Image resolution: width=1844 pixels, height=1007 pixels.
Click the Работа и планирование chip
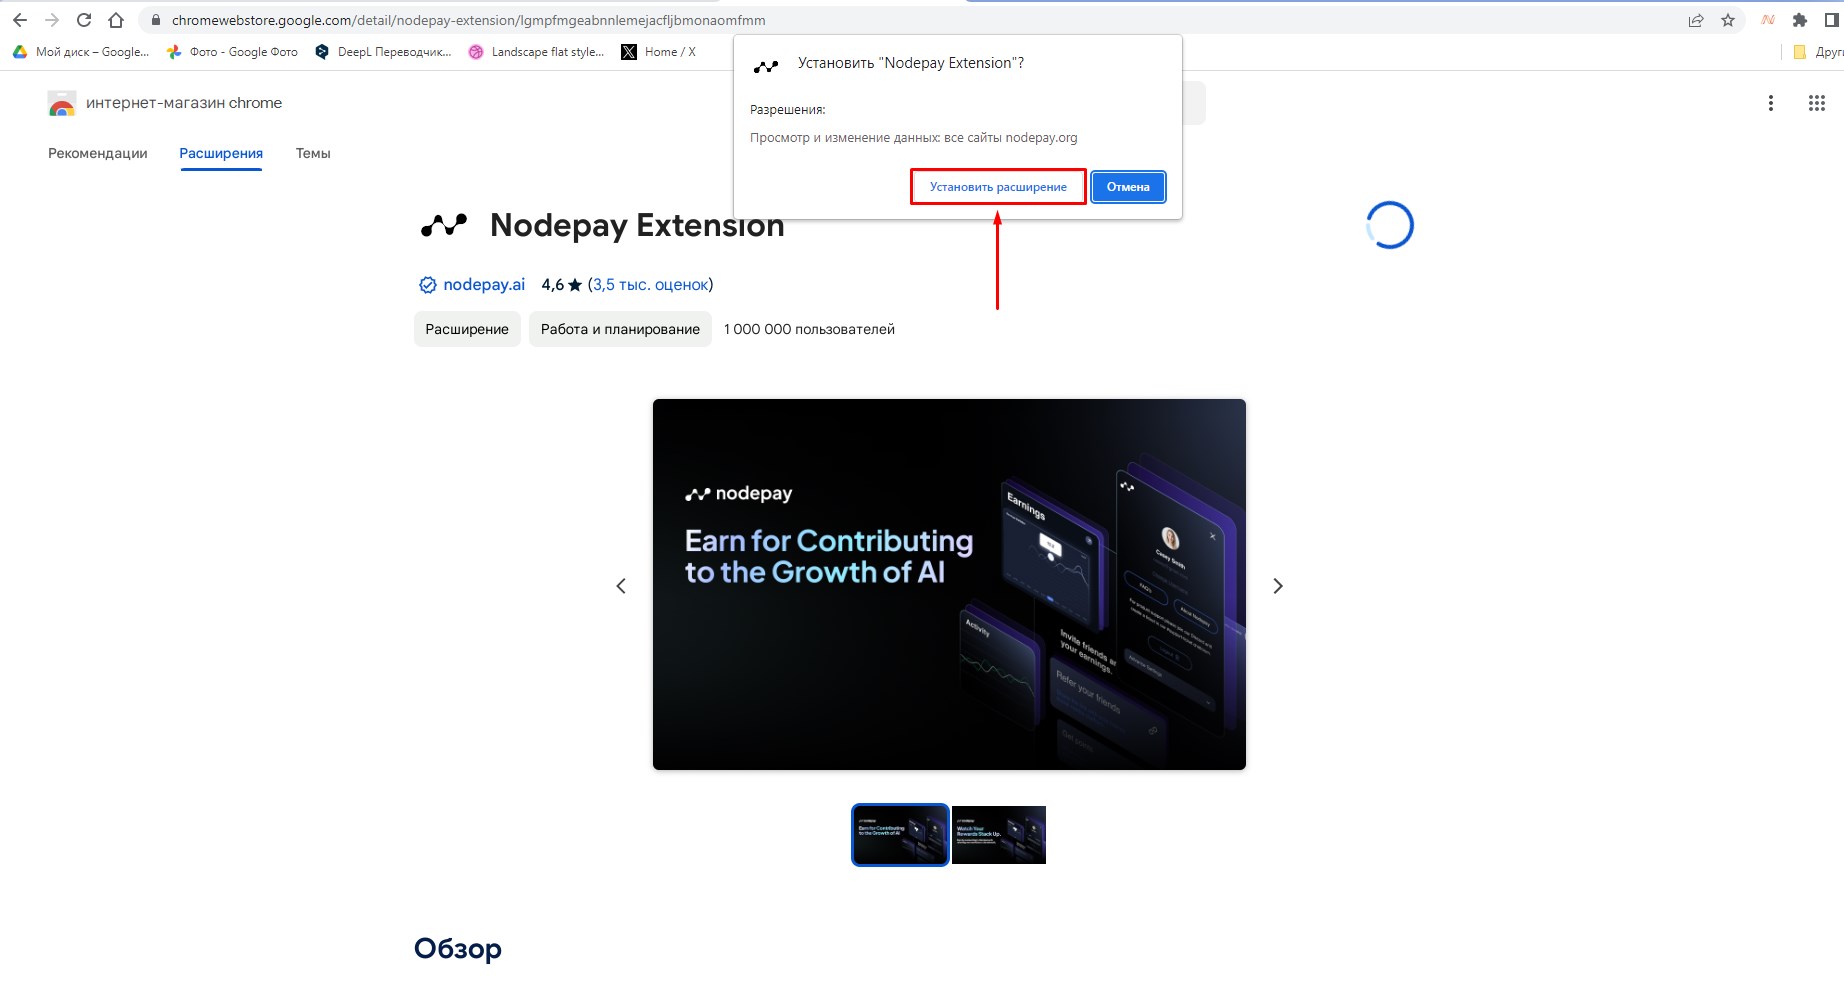point(620,329)
